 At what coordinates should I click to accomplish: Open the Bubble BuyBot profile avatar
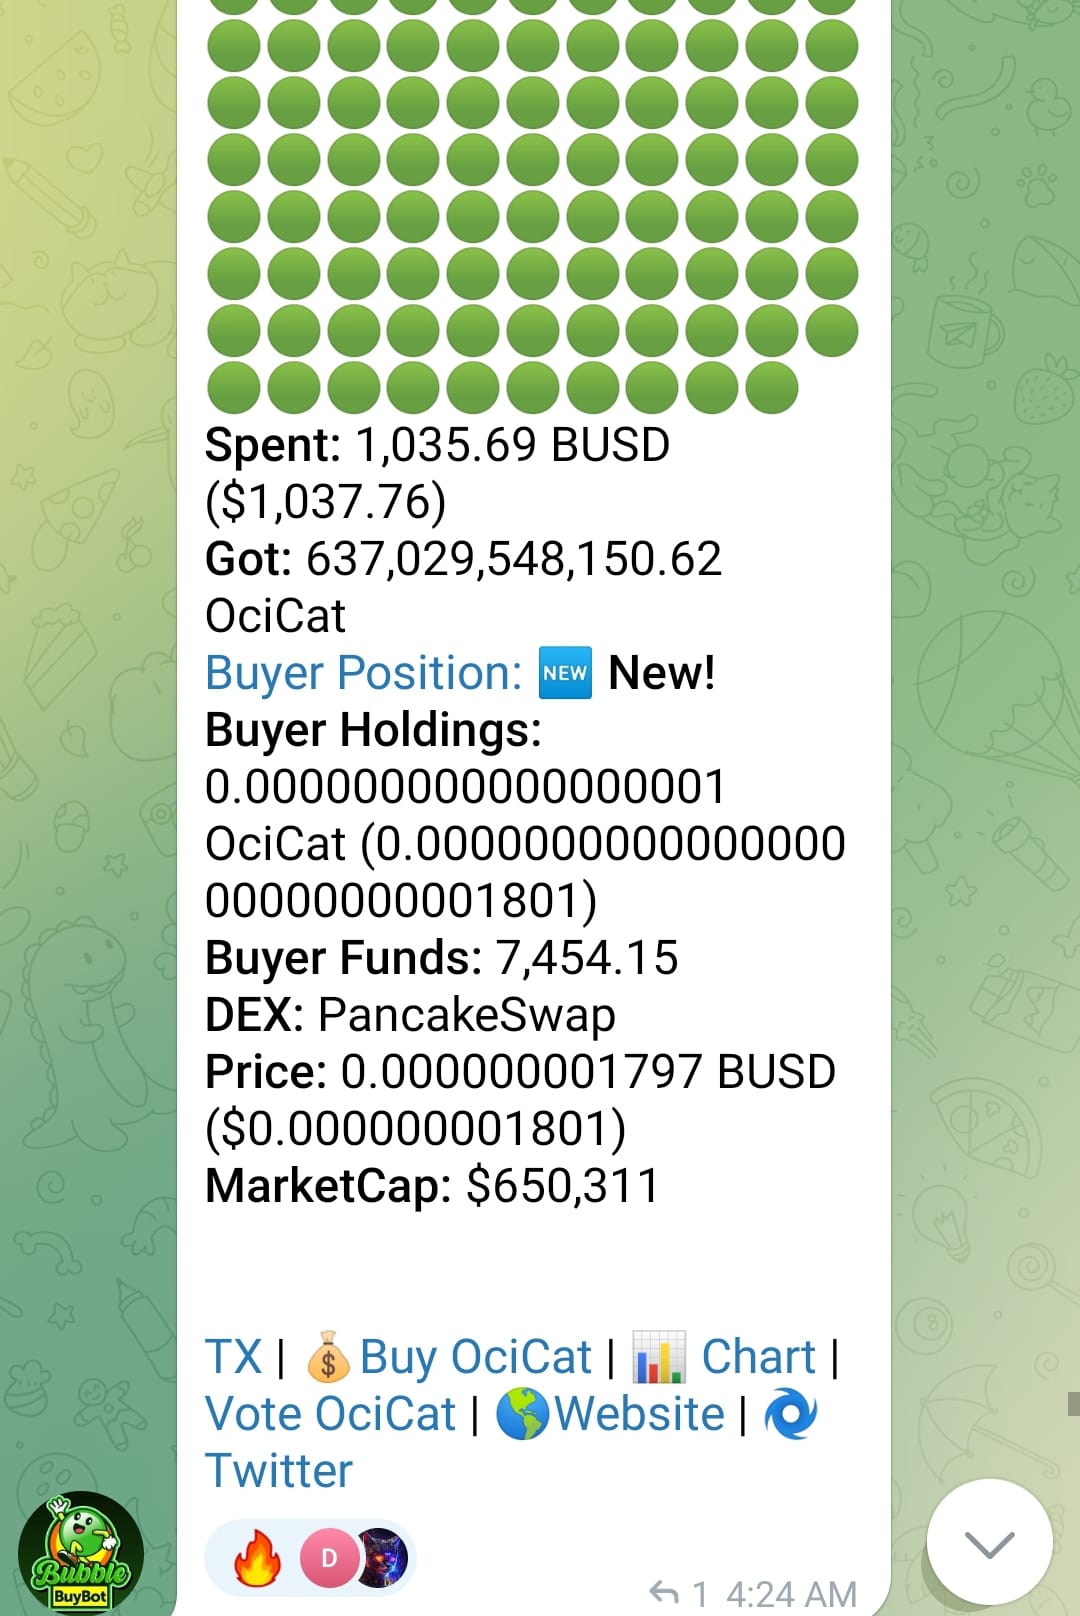(80, 1552)
